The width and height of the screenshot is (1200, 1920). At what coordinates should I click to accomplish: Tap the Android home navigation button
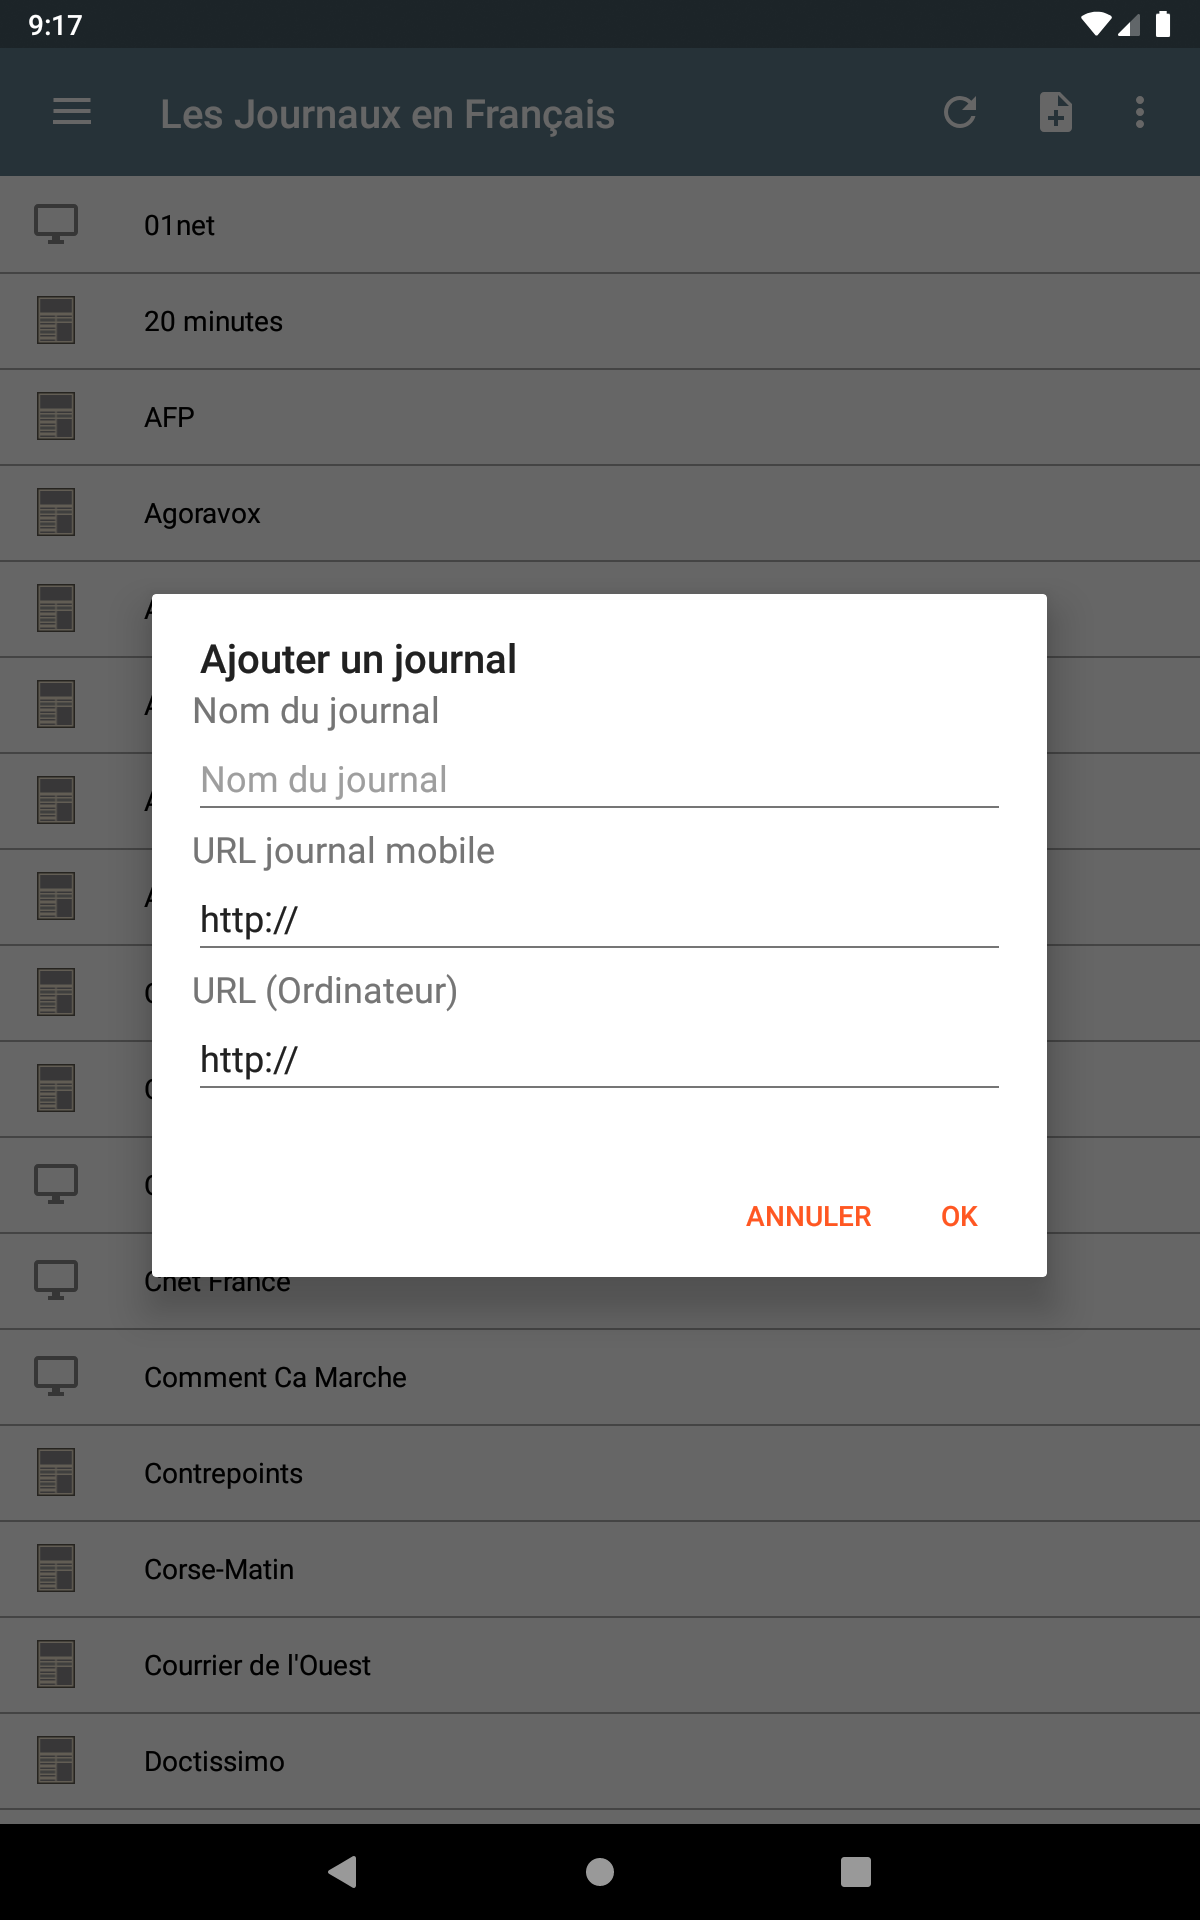600,1872
